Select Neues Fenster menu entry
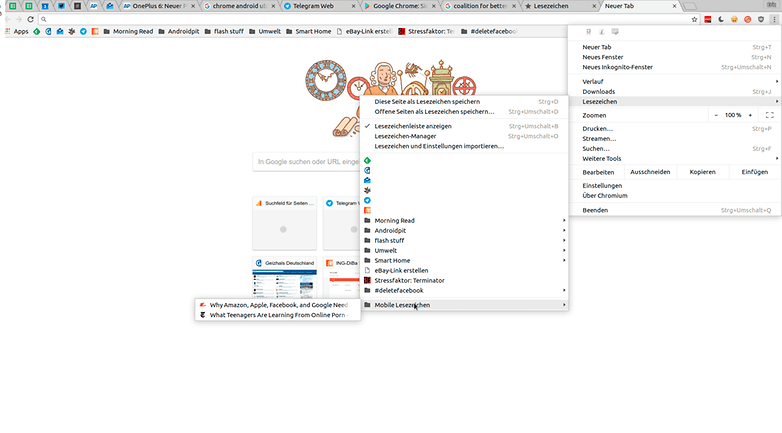The height and width of the screenshot is (433, 782). click(x=675, y=57)
